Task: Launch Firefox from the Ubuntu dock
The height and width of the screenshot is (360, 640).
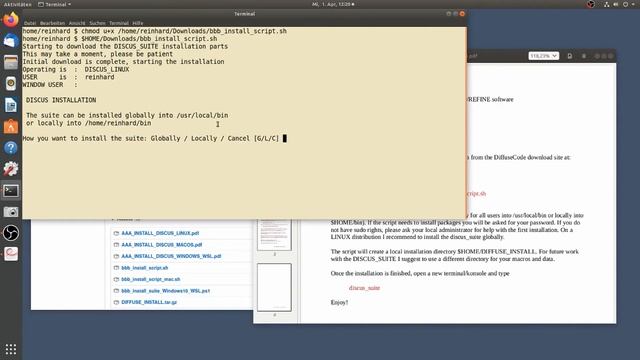Action: click(x=11, y=20)
